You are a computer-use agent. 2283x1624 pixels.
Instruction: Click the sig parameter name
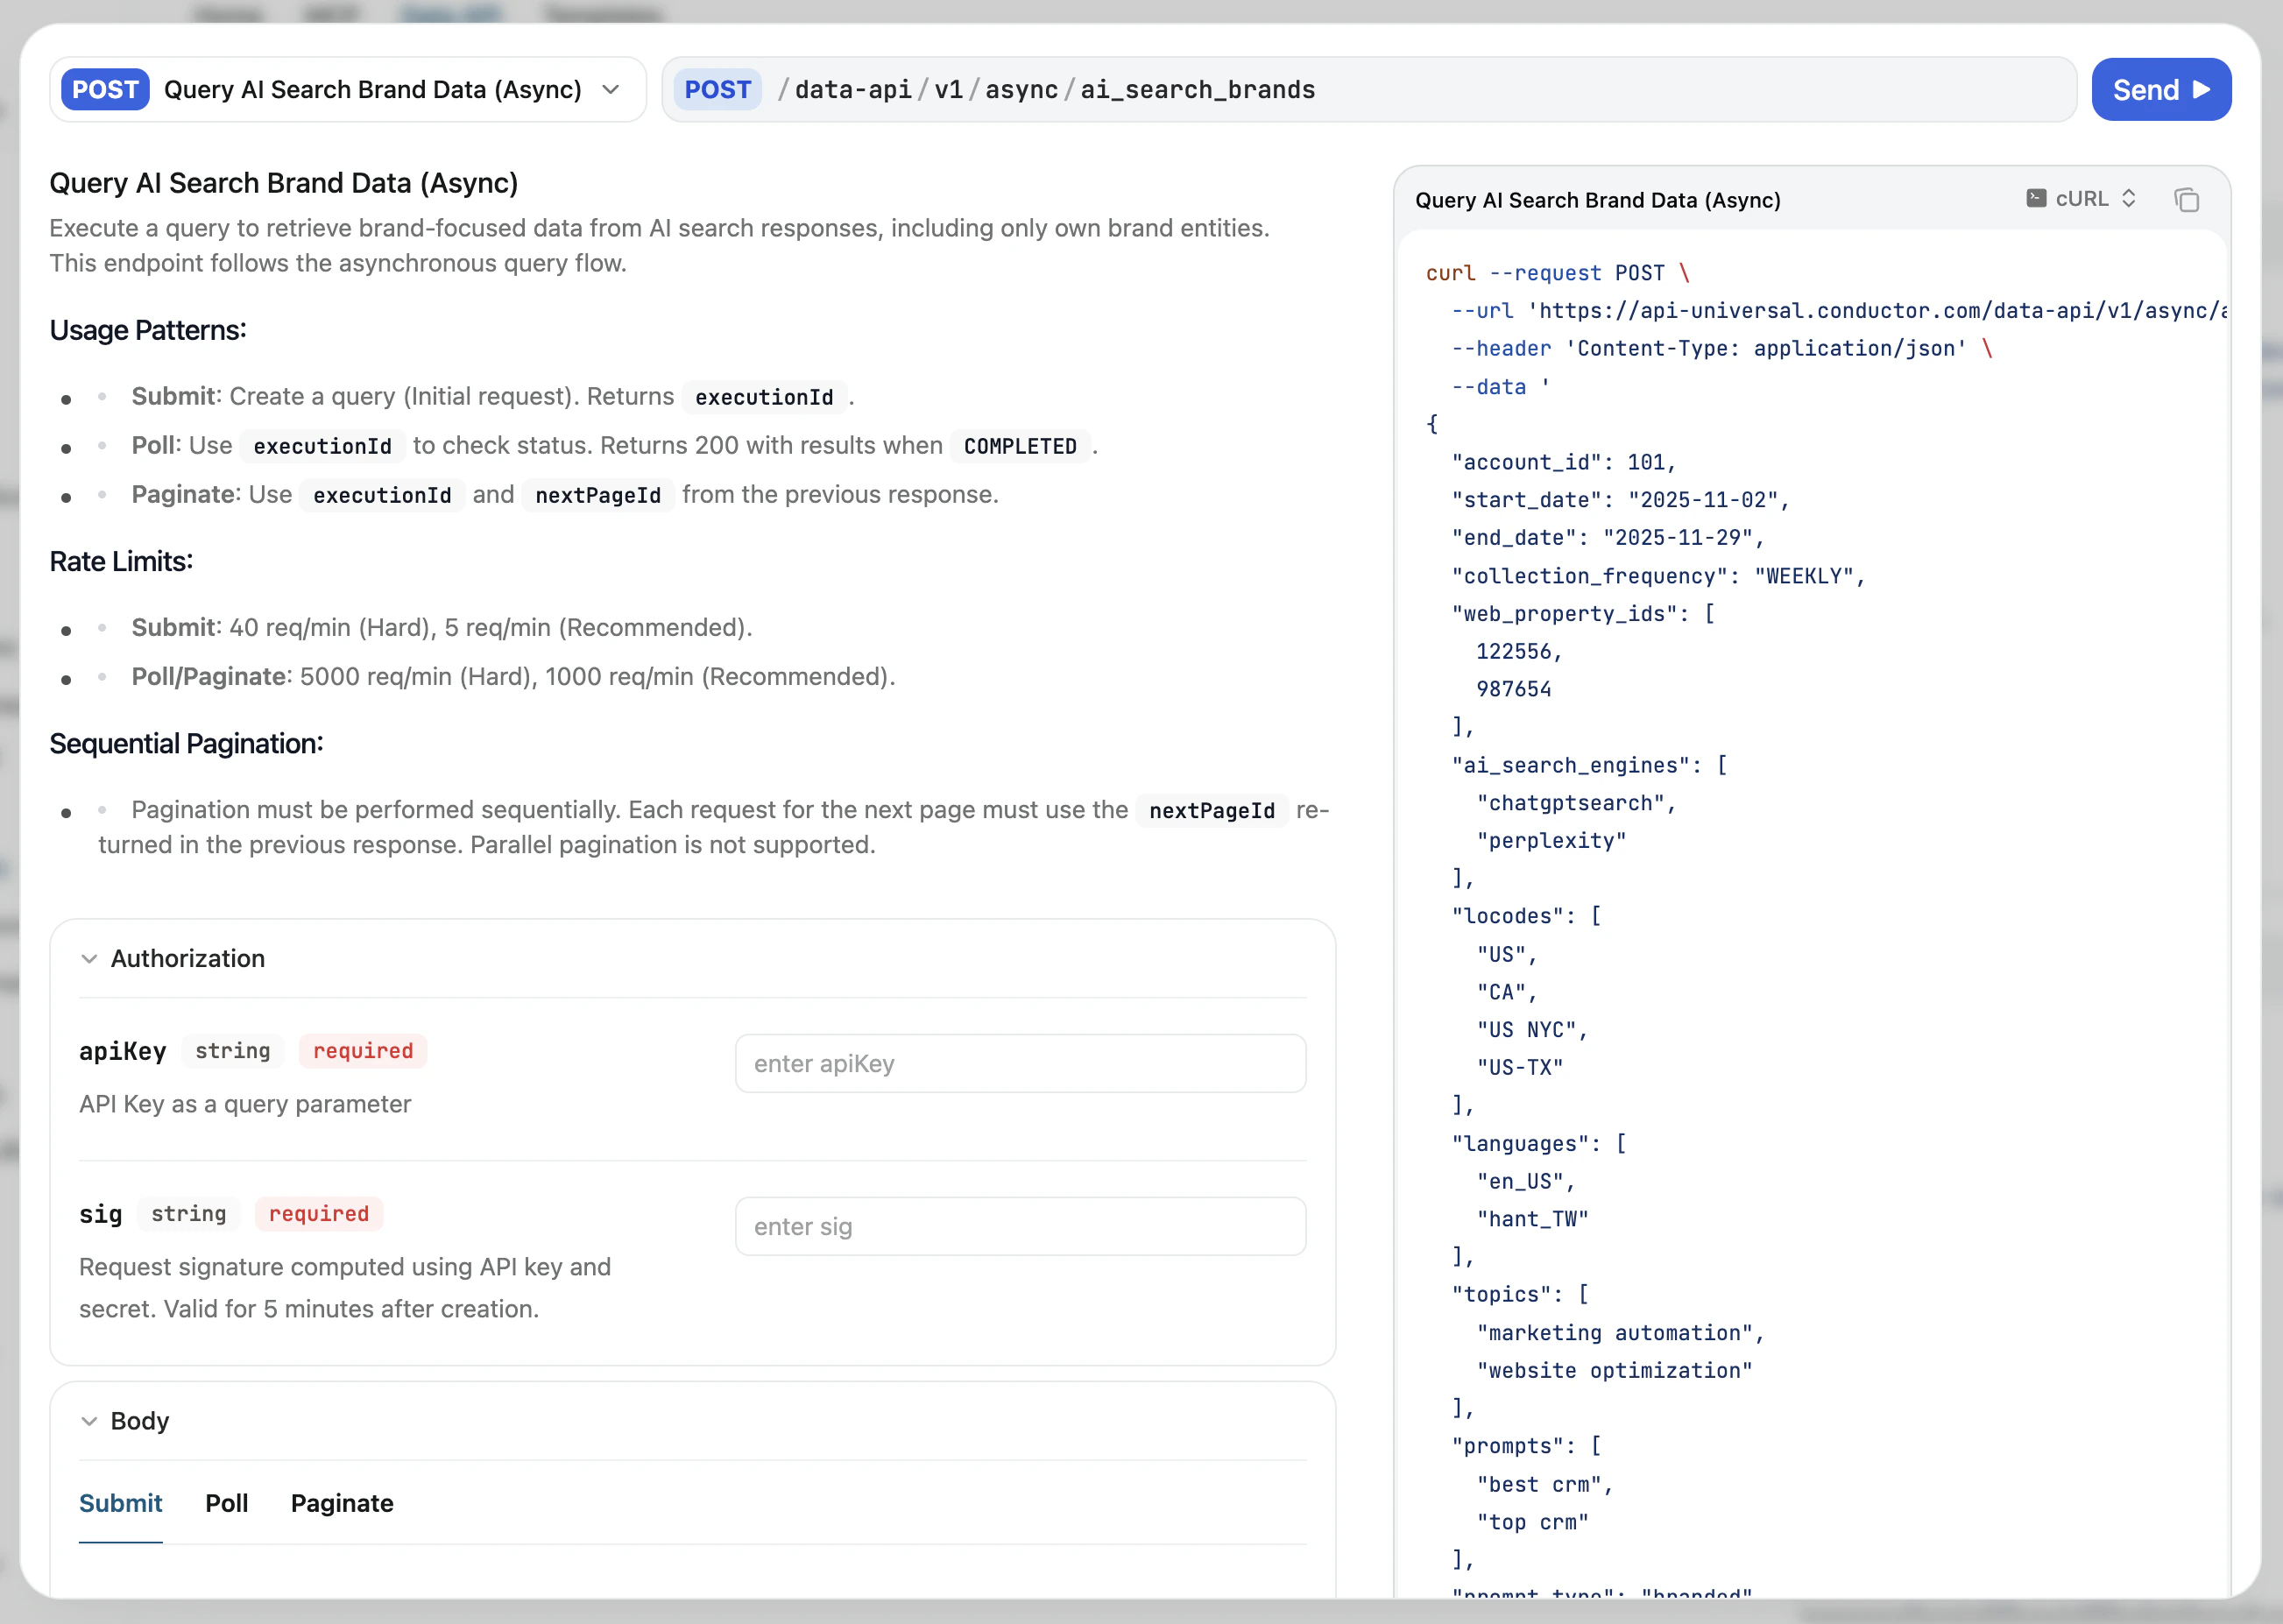tap(100, 1214)
